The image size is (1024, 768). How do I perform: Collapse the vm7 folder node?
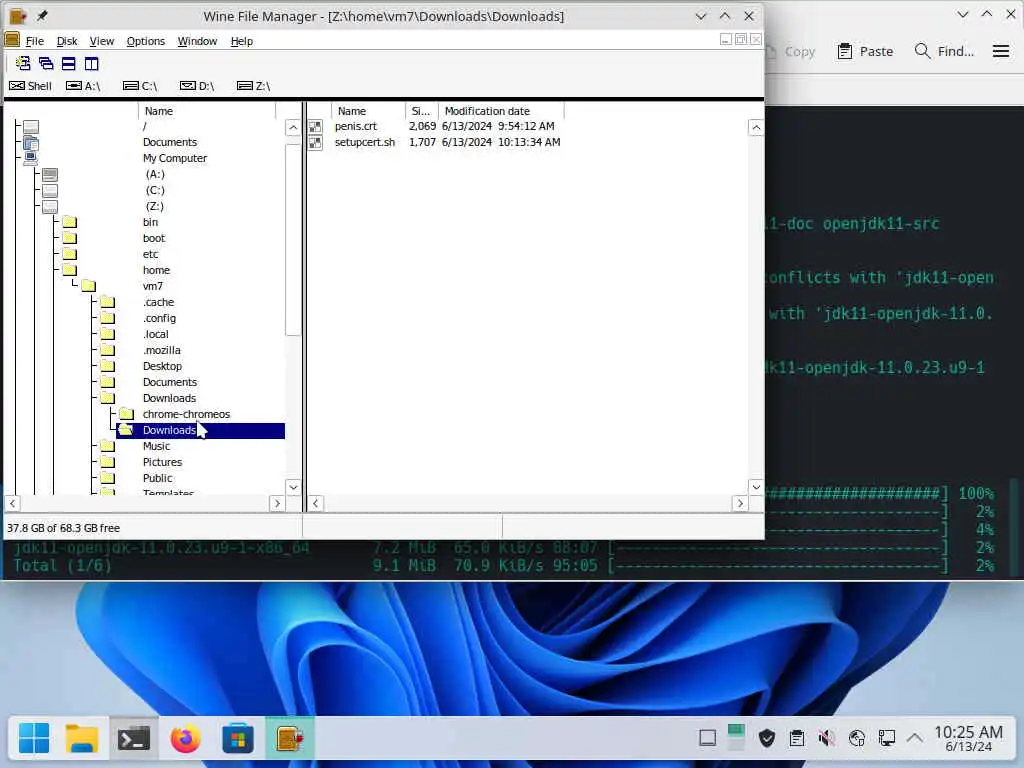click(x=89, y=286)
